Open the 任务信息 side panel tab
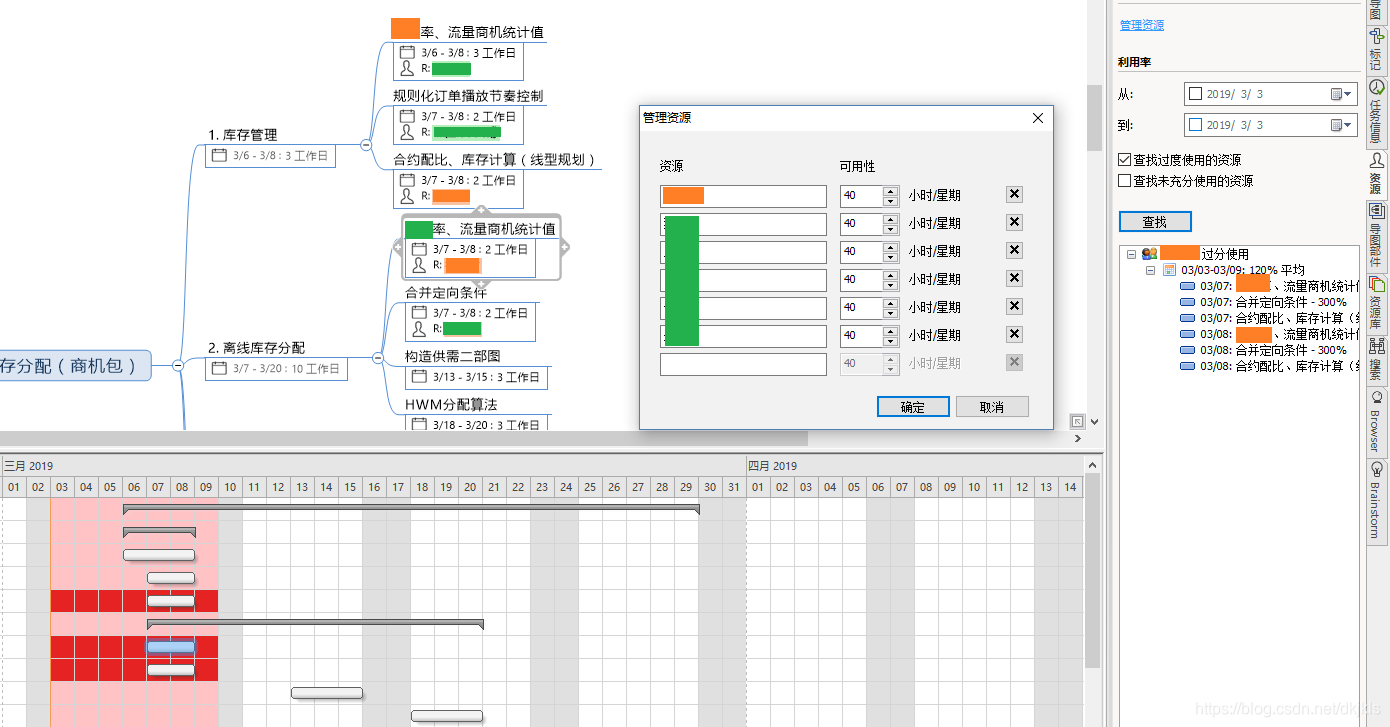 (x=1377, y=110)
